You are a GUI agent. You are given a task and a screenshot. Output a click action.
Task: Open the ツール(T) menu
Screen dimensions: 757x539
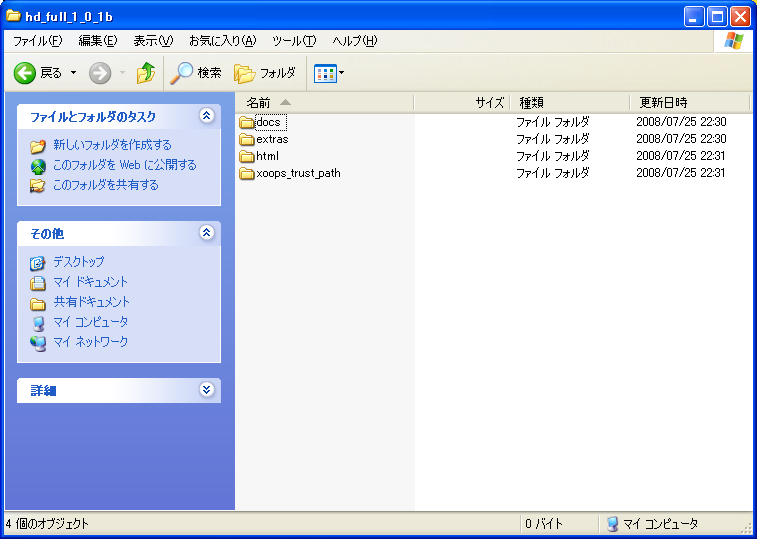click(x=294, y=41)
